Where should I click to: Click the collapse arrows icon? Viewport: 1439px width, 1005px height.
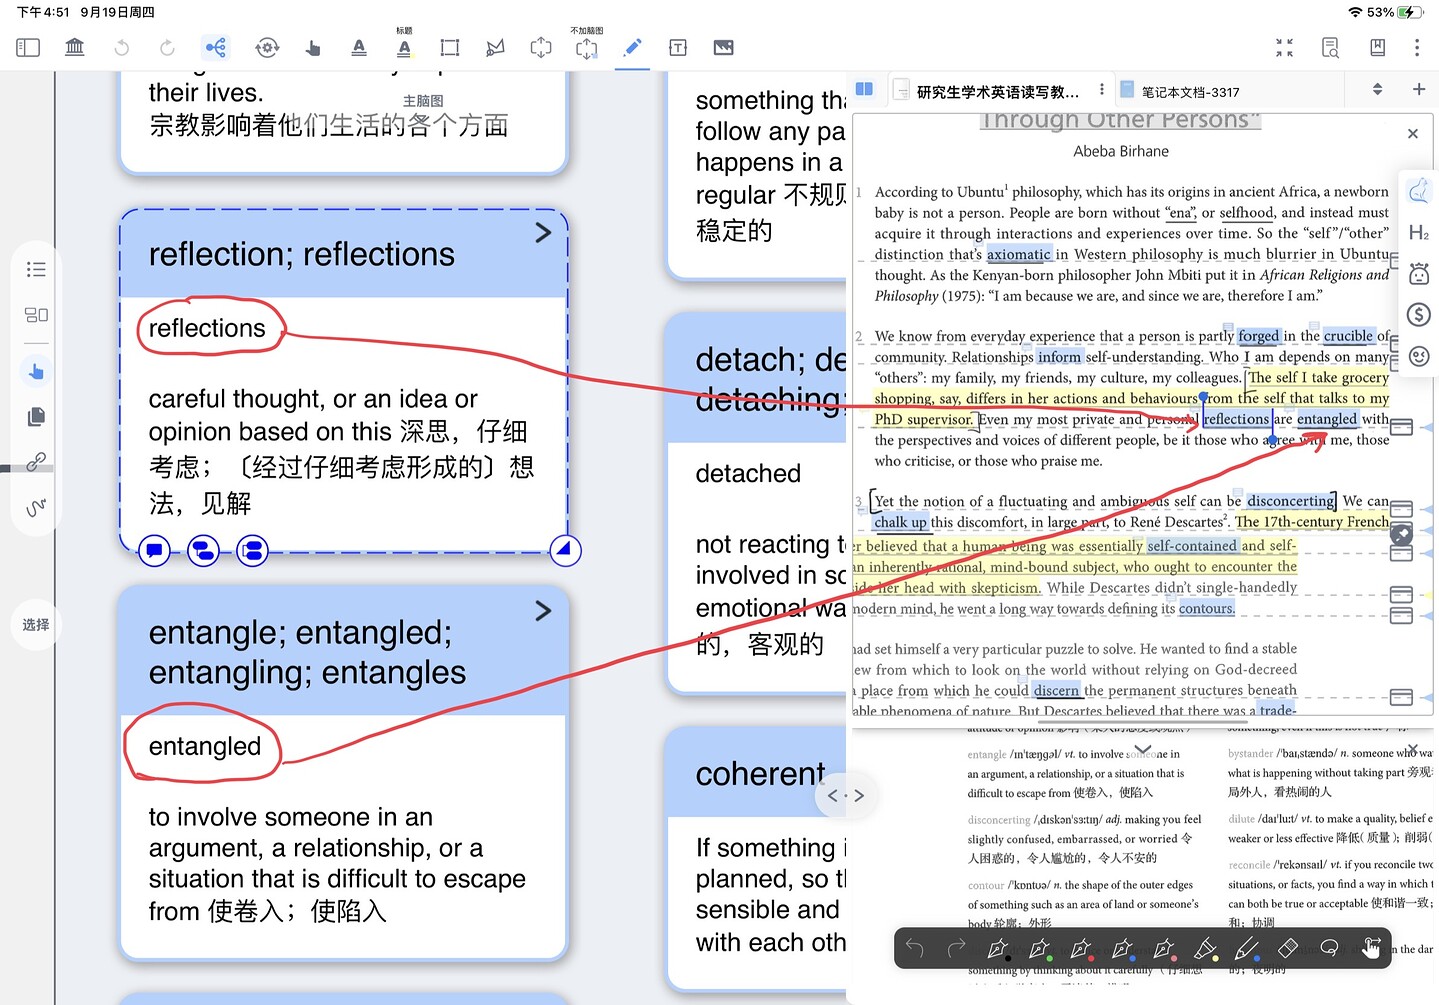[x=1285, y=47]
